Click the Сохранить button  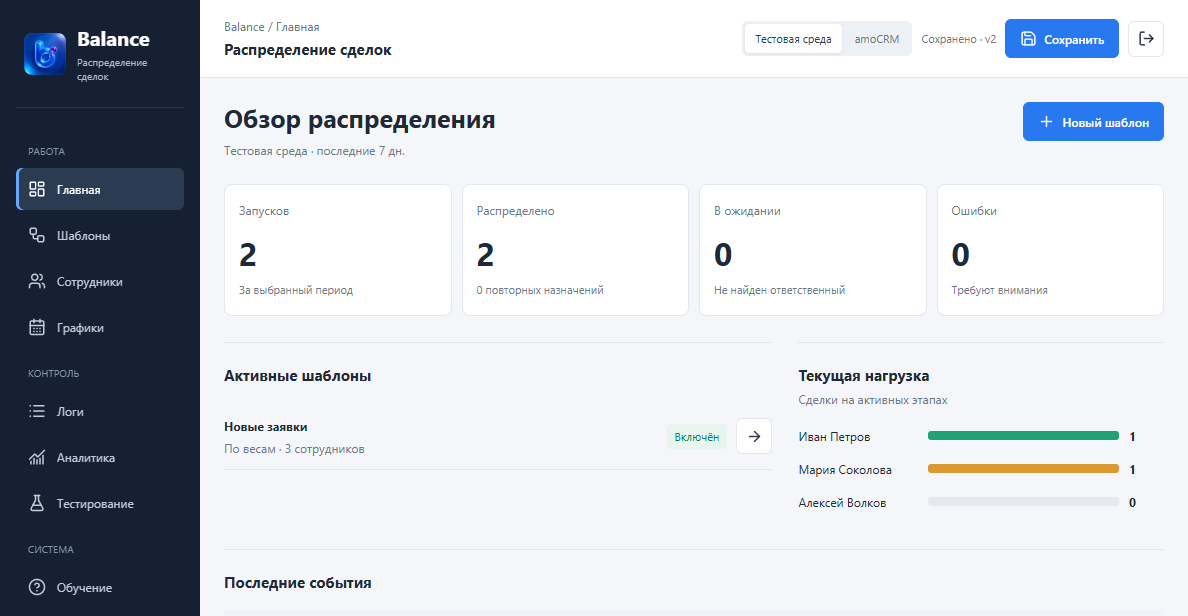[1061, 39]
